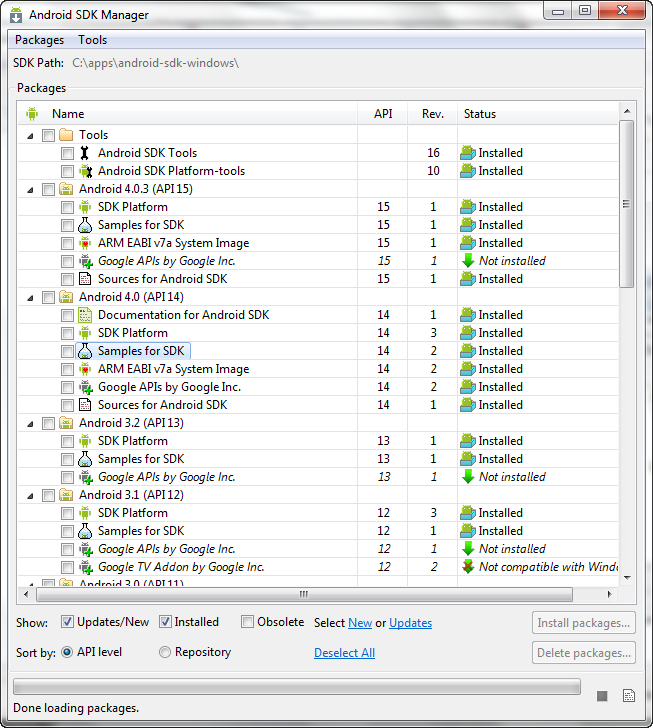
Task: Click the loading progress bar
Action: click(297, 687)
